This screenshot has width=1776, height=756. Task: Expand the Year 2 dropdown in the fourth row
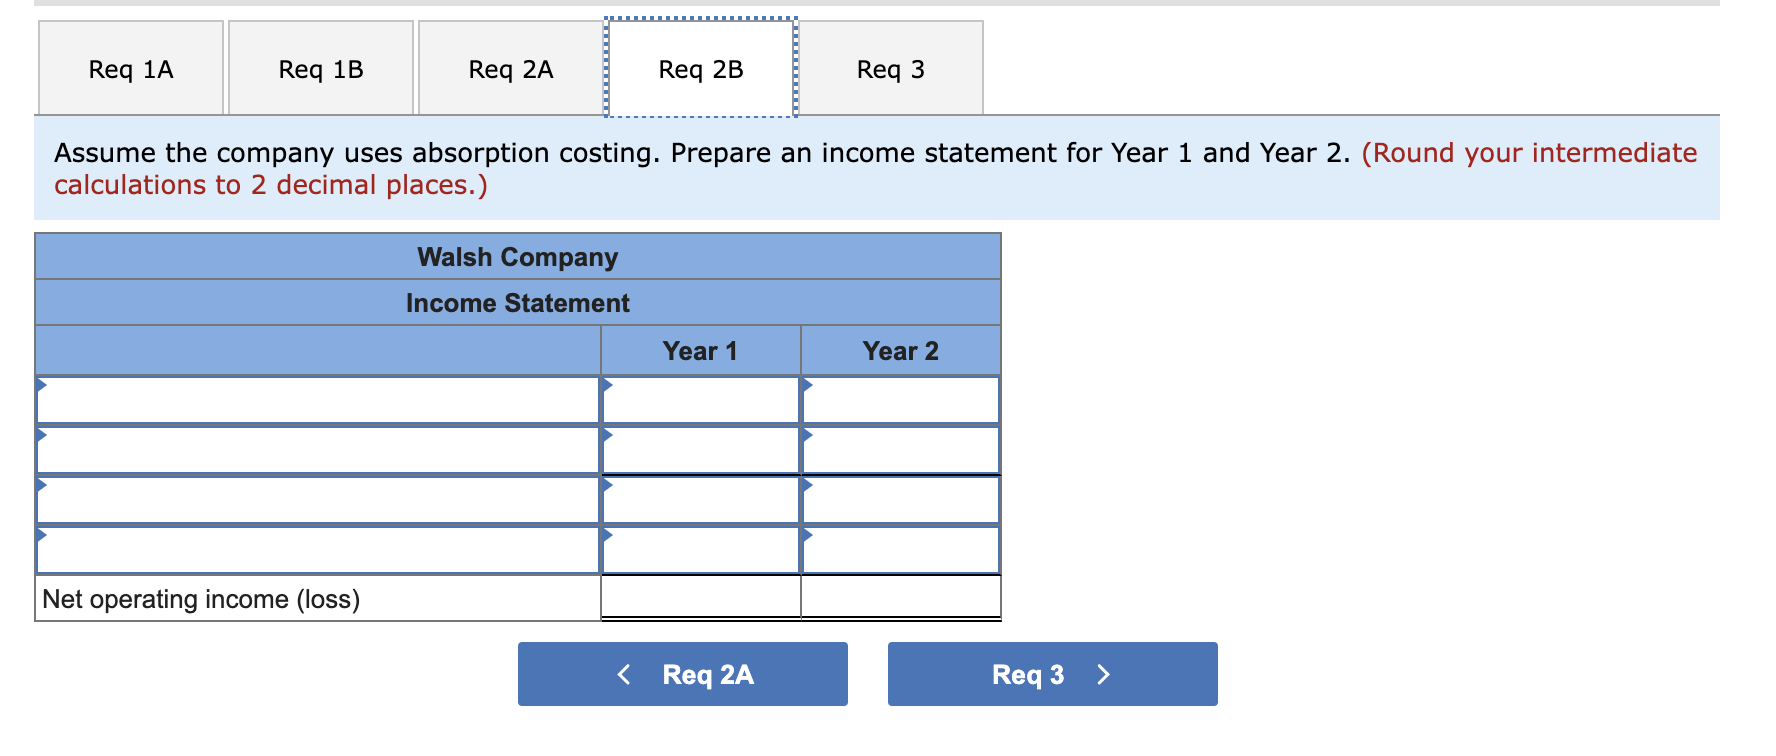(x=808, y=535)
